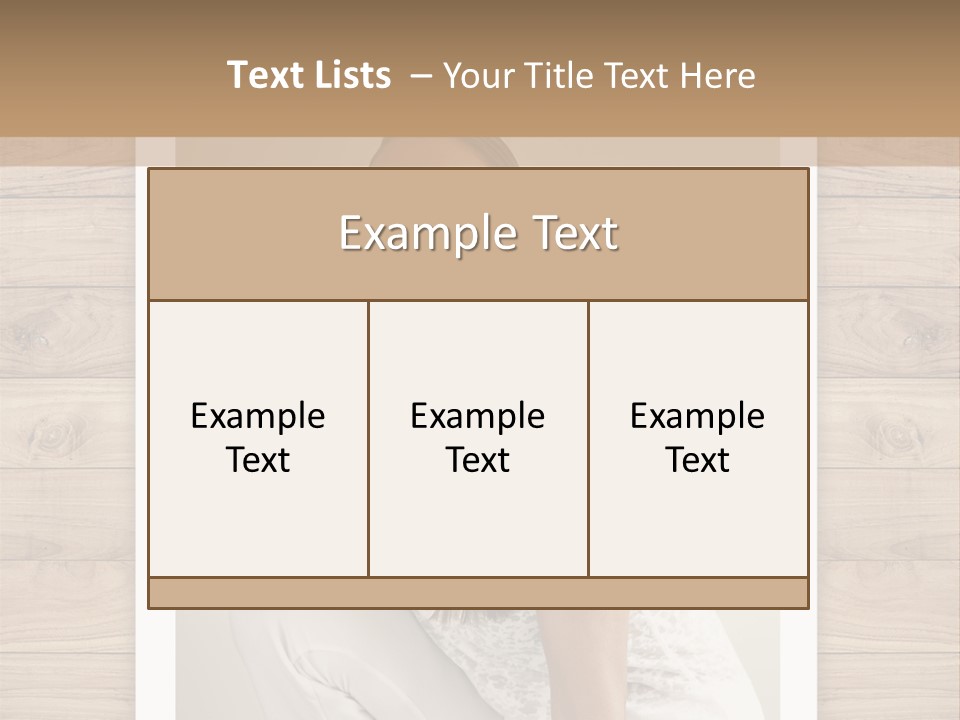This screenshot has width=960, height=720.
Task: Click the bold "Text Lists" title words
Action: pos(309,75)
